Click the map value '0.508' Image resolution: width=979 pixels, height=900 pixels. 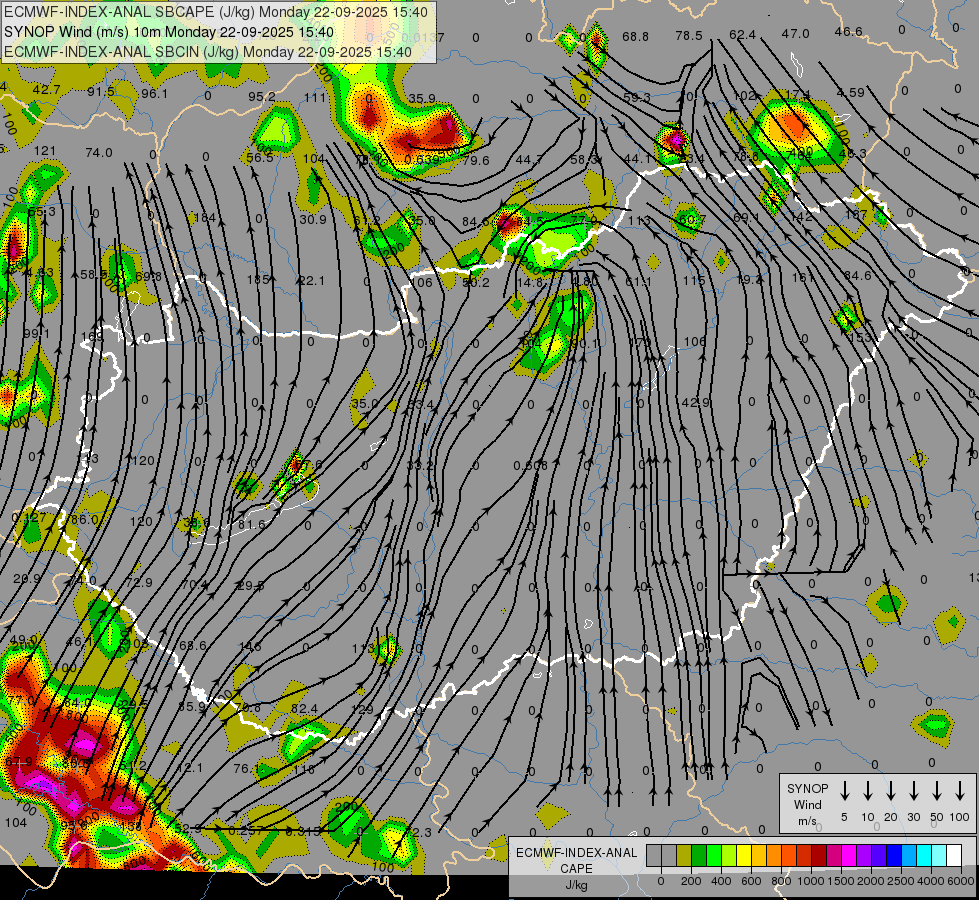(x=531, y=465)
